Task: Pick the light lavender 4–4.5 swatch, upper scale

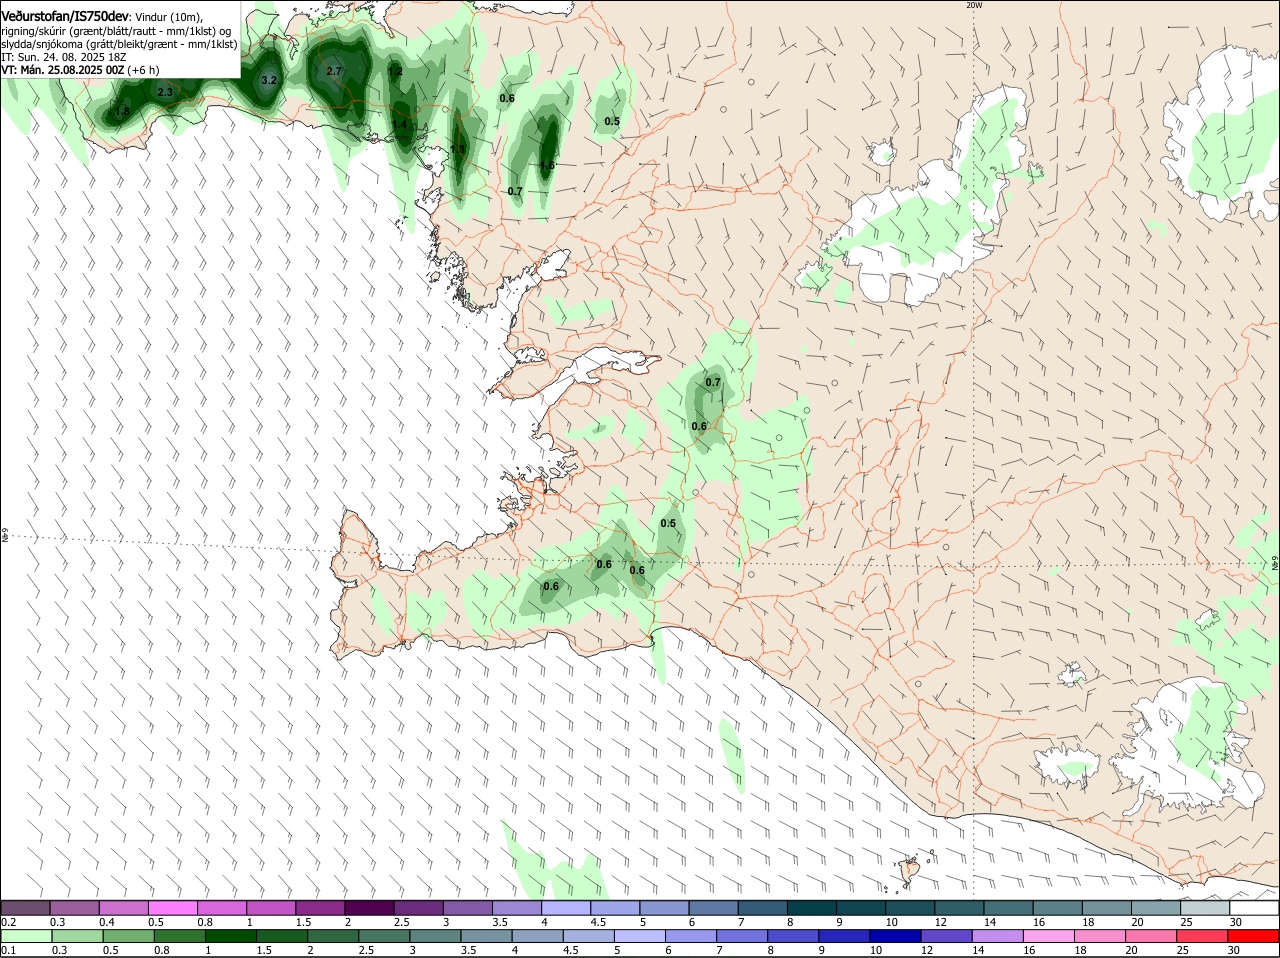Action: point(565,908)
